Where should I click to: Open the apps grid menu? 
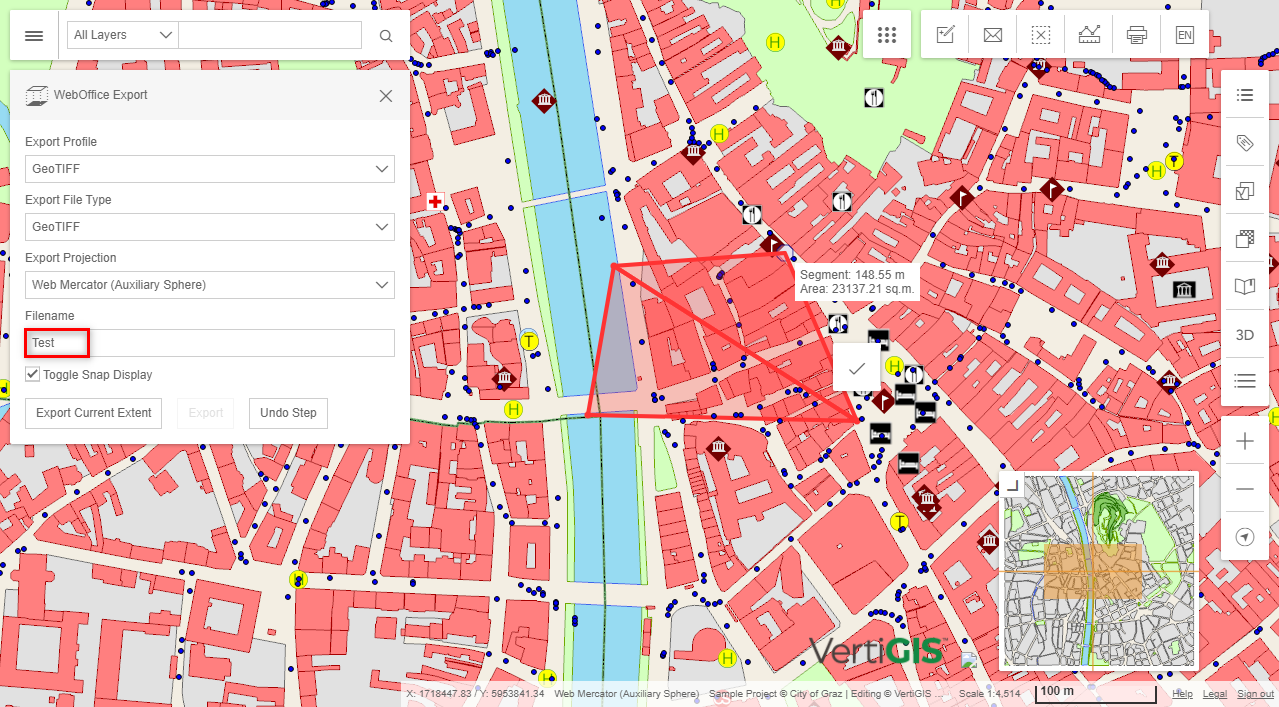(x=887, y=35)
